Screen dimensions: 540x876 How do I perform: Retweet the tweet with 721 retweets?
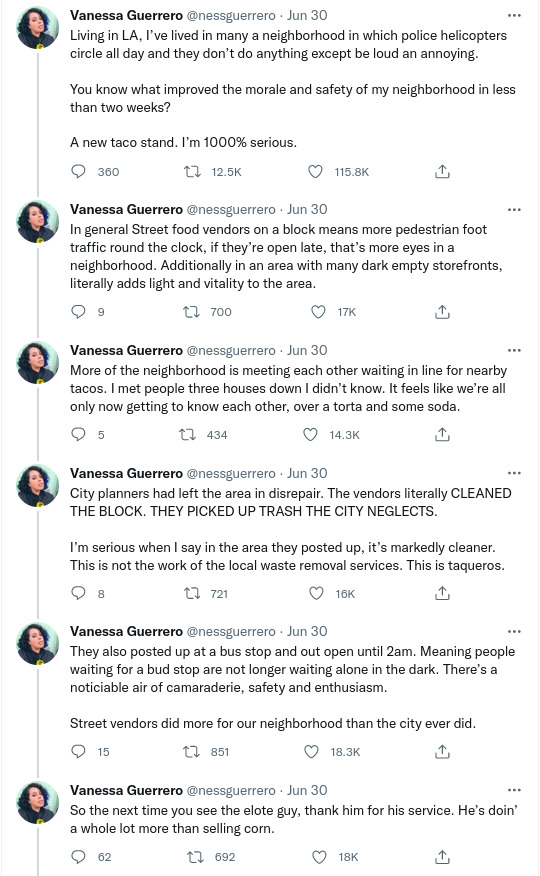pyautogui.click(x=192, y=593)
